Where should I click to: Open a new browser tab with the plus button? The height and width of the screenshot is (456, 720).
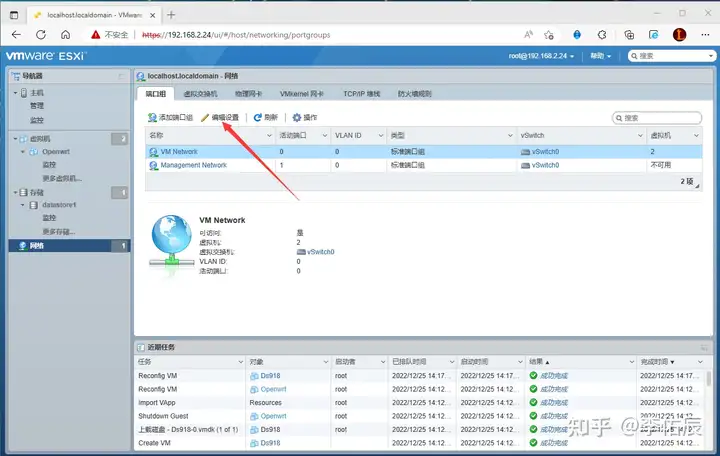[171, 15]
